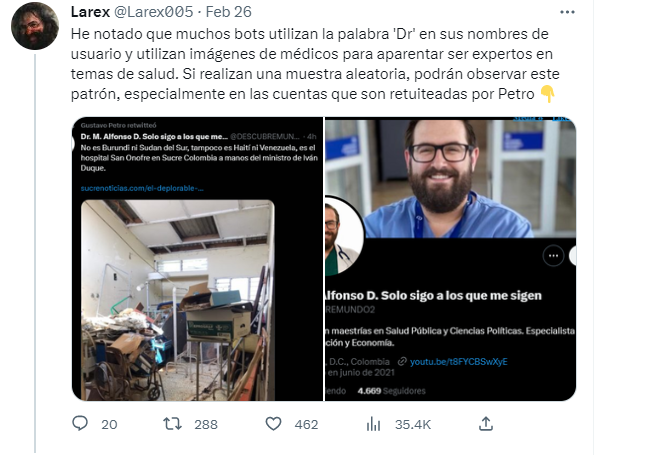This screenshot has width=647, height=455.
Task: Open the Feb 26 timestamp
Action: tap(229, 12)
